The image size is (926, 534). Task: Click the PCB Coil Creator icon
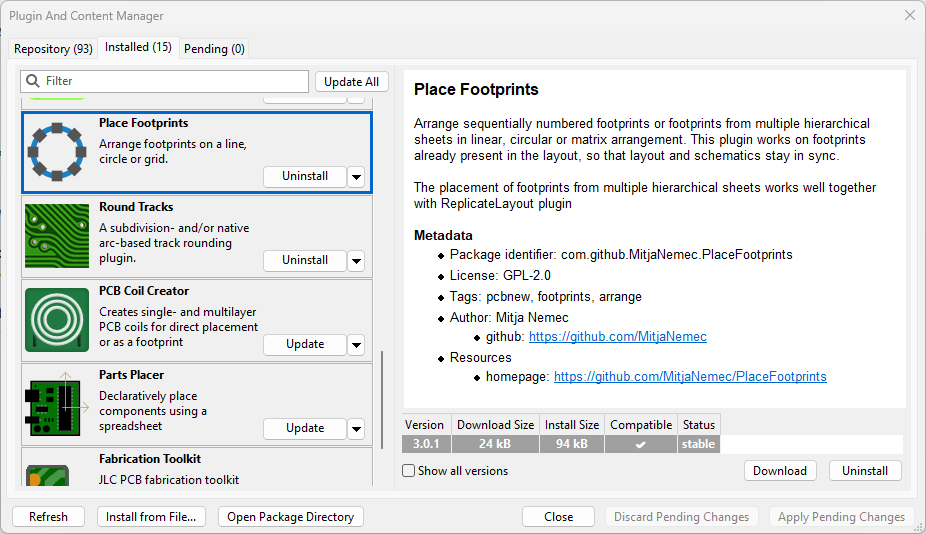pyautogui.click(x=58, y=320)
